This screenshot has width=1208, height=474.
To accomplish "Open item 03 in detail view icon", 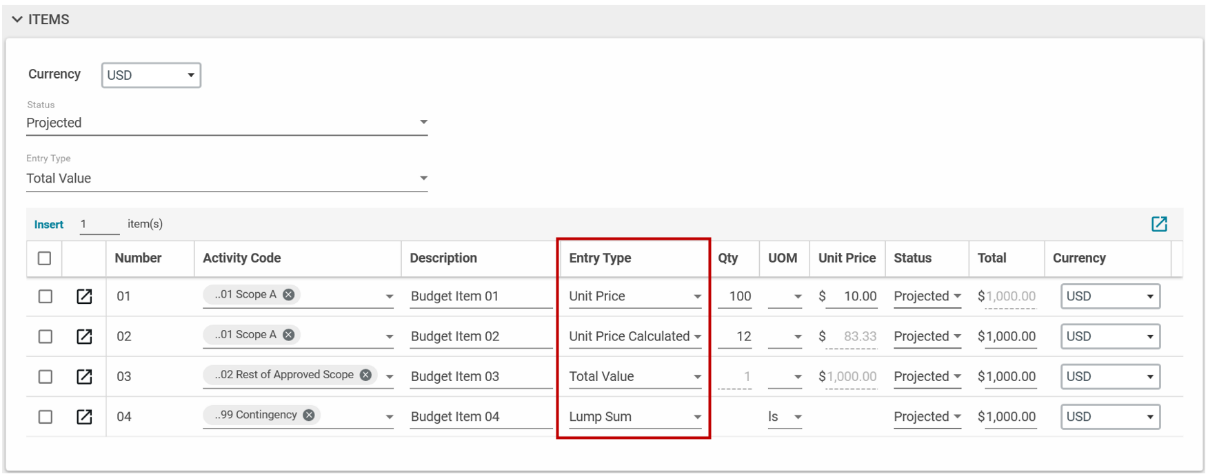I will [85, 377].
